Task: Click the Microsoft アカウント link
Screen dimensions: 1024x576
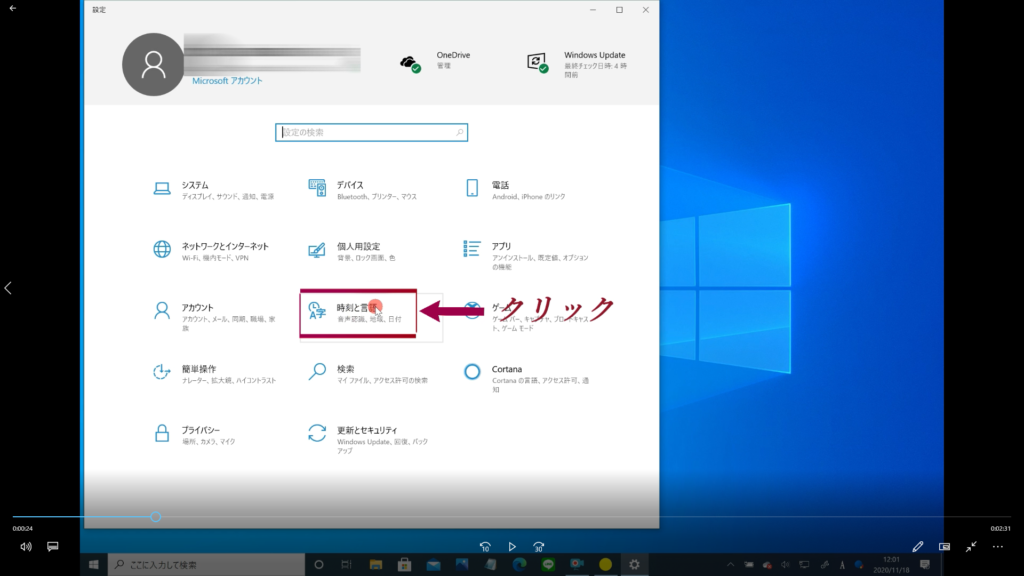Action: tap(227, 81)
